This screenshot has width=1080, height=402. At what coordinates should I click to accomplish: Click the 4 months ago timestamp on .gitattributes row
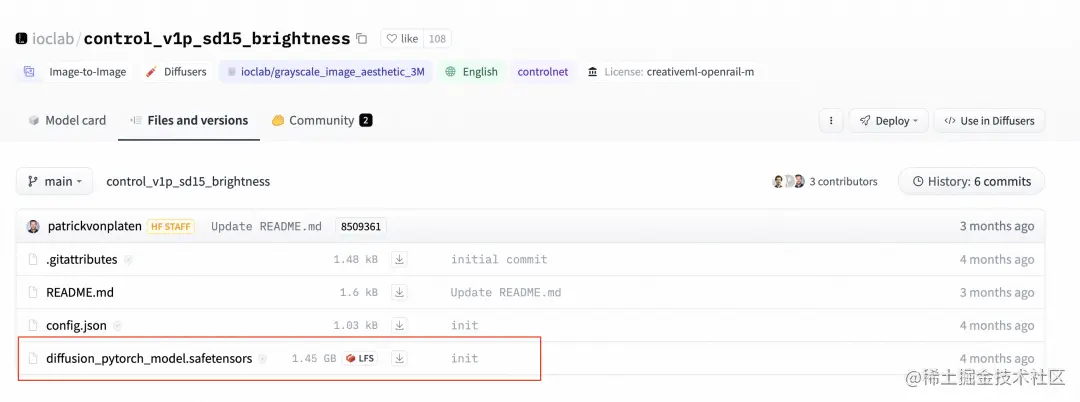click(997, 260)
